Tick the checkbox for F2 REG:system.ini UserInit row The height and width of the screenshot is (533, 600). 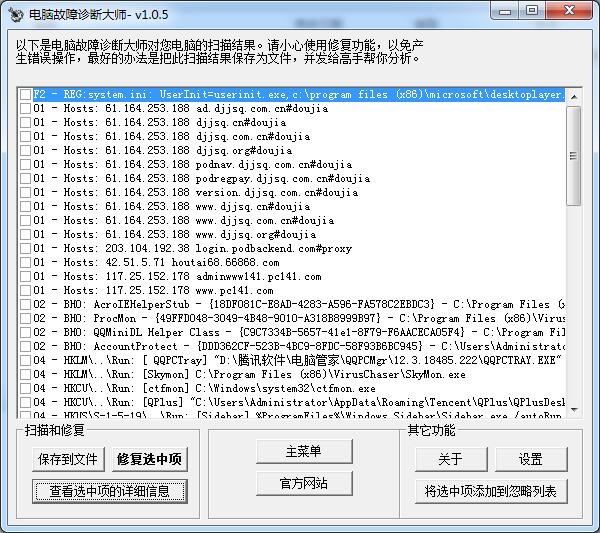click(x=26, y=95)
